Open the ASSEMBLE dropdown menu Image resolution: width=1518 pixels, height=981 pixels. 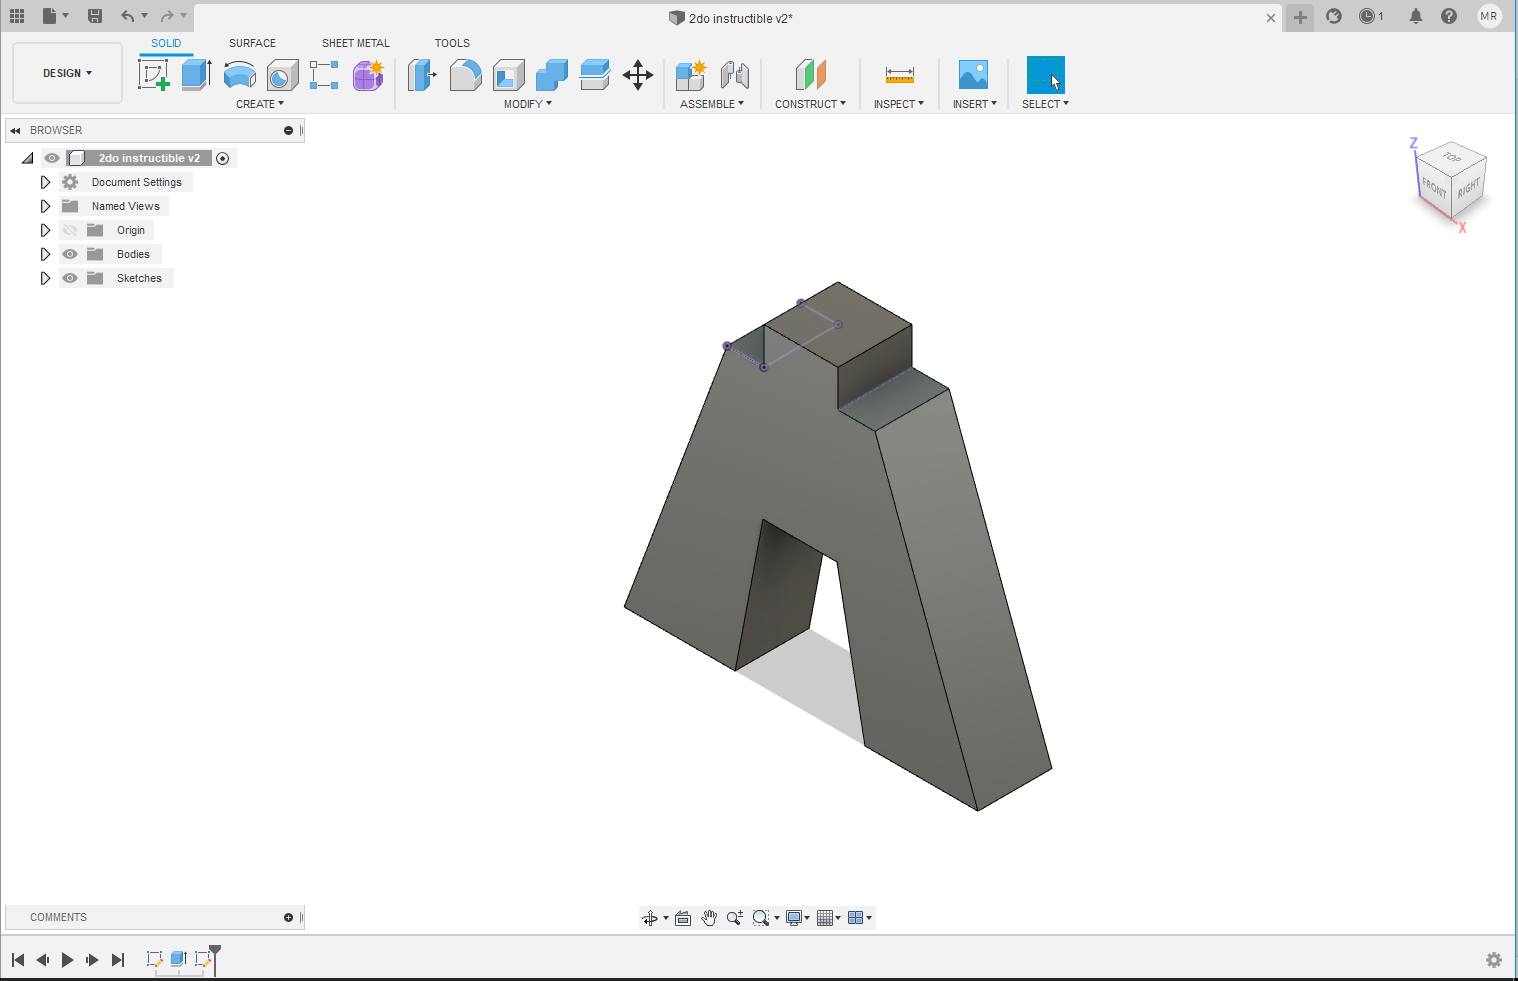point(712,104)
